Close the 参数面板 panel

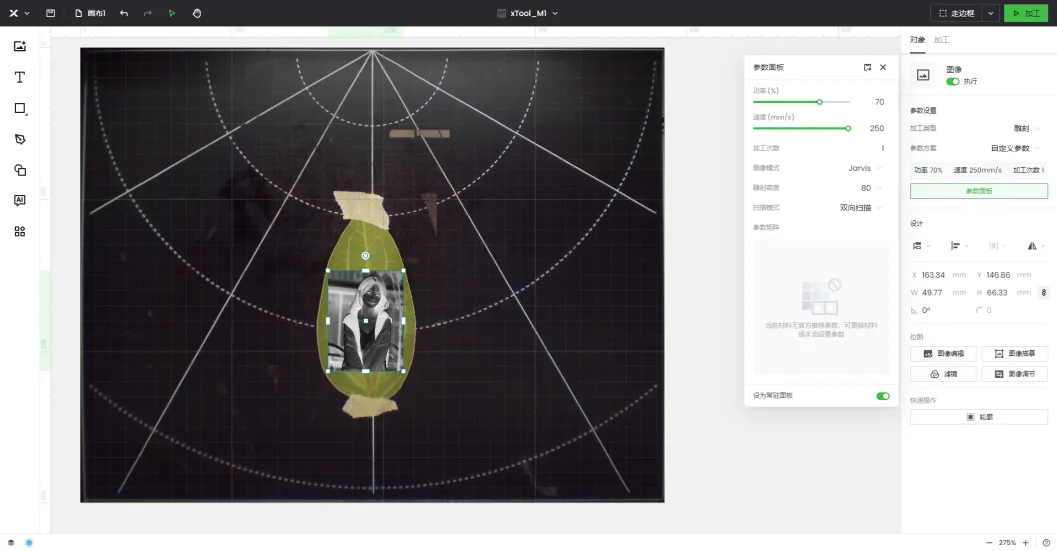pos(883,67)
